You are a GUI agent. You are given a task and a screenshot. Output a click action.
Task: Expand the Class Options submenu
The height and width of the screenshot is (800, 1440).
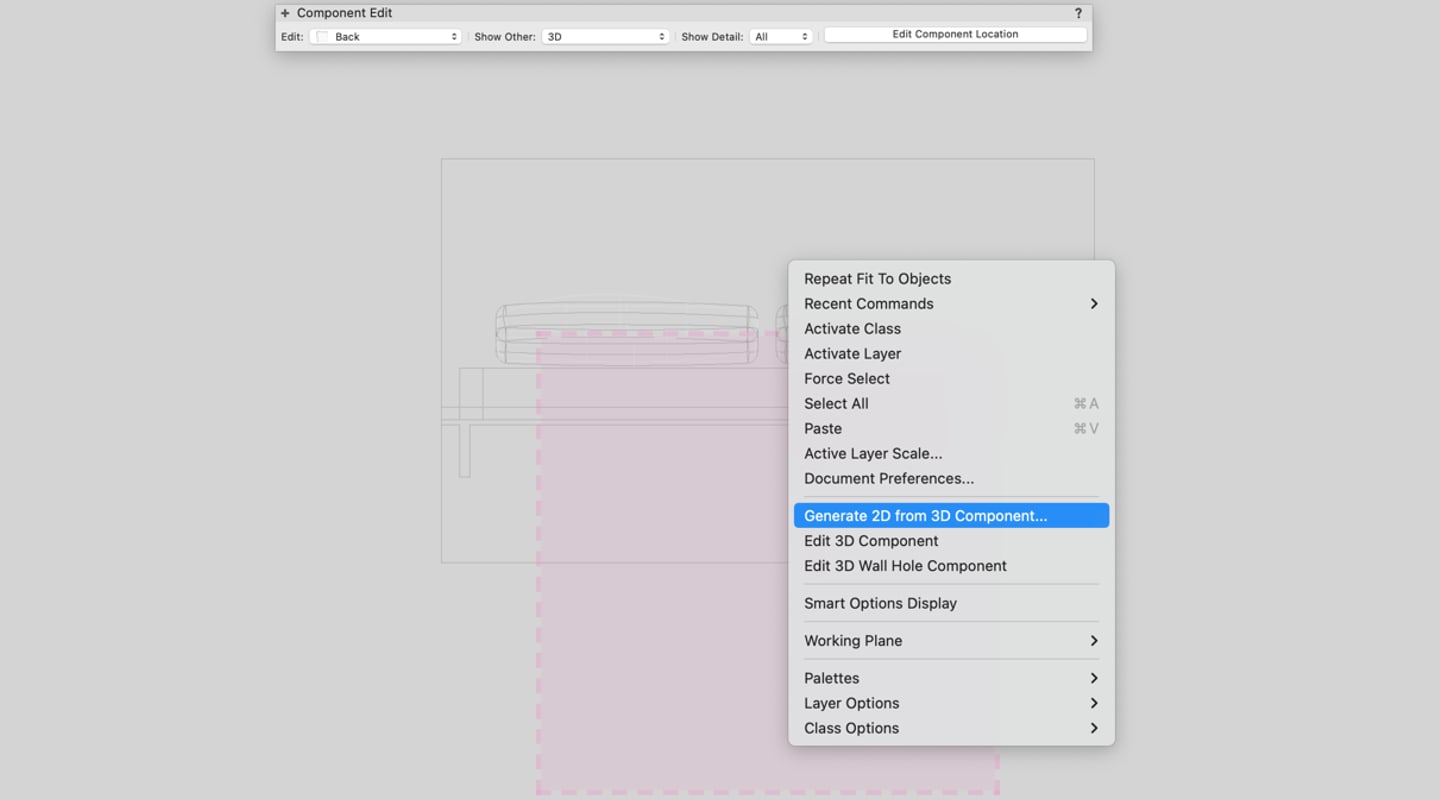tap(951, 728)
